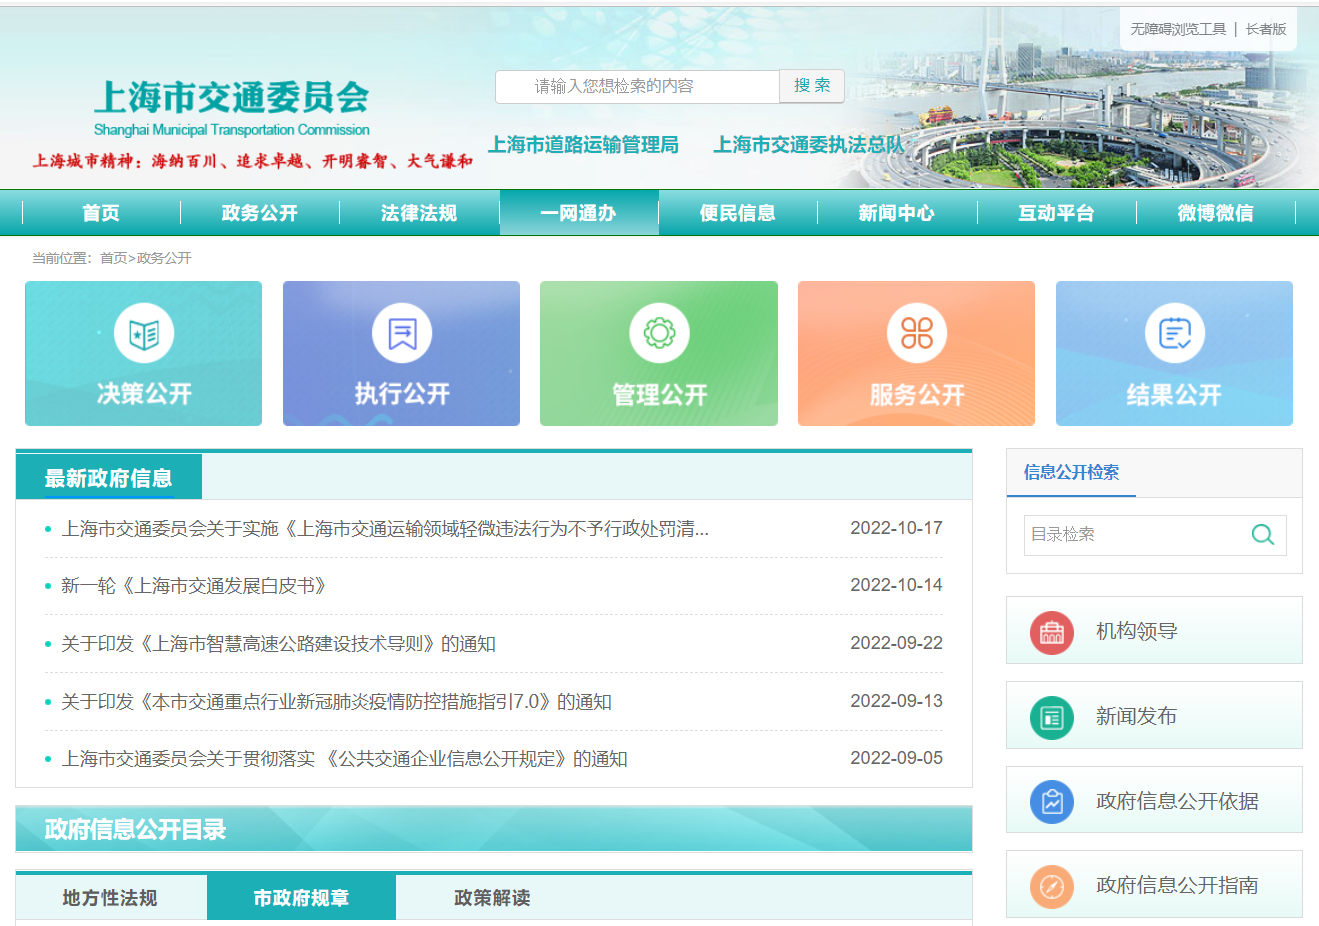Select the 政策解读 tab
Viewport: 1319px width, 926px height.
coord(491,898)
